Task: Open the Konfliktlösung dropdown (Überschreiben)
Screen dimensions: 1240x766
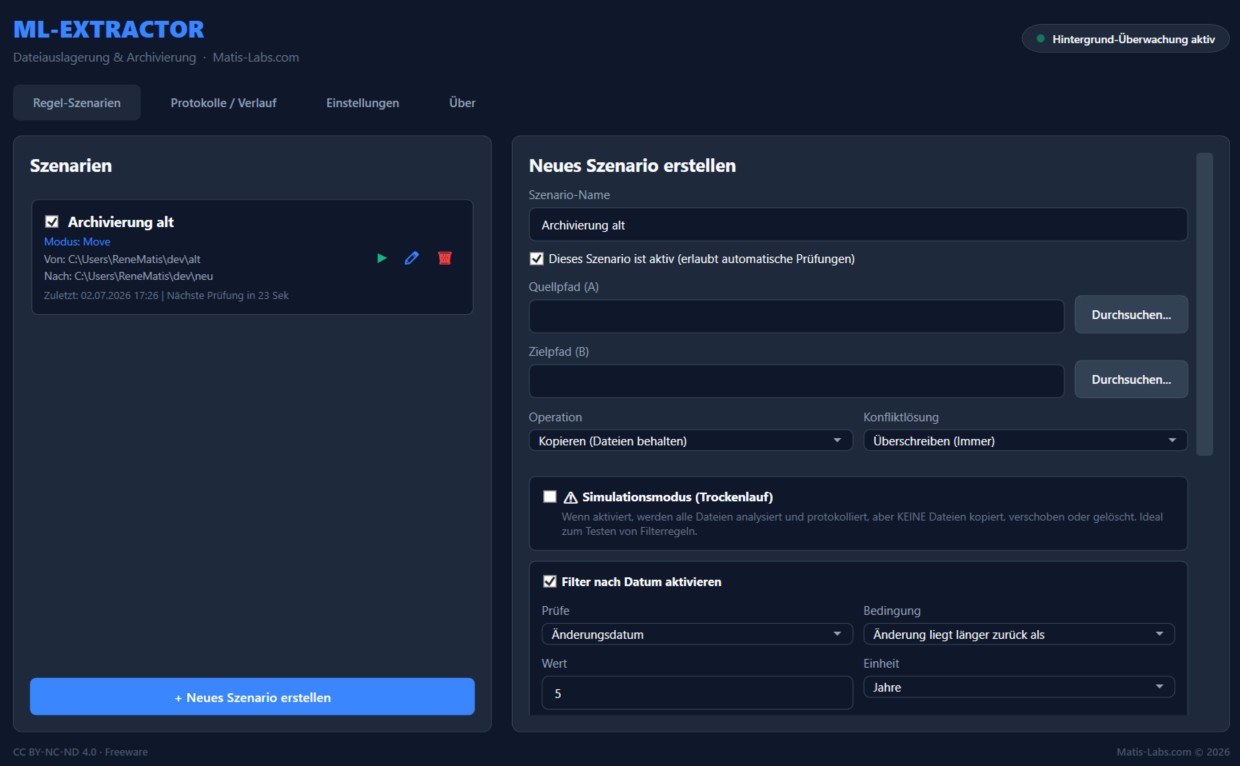Action: tap(1025, 440)
